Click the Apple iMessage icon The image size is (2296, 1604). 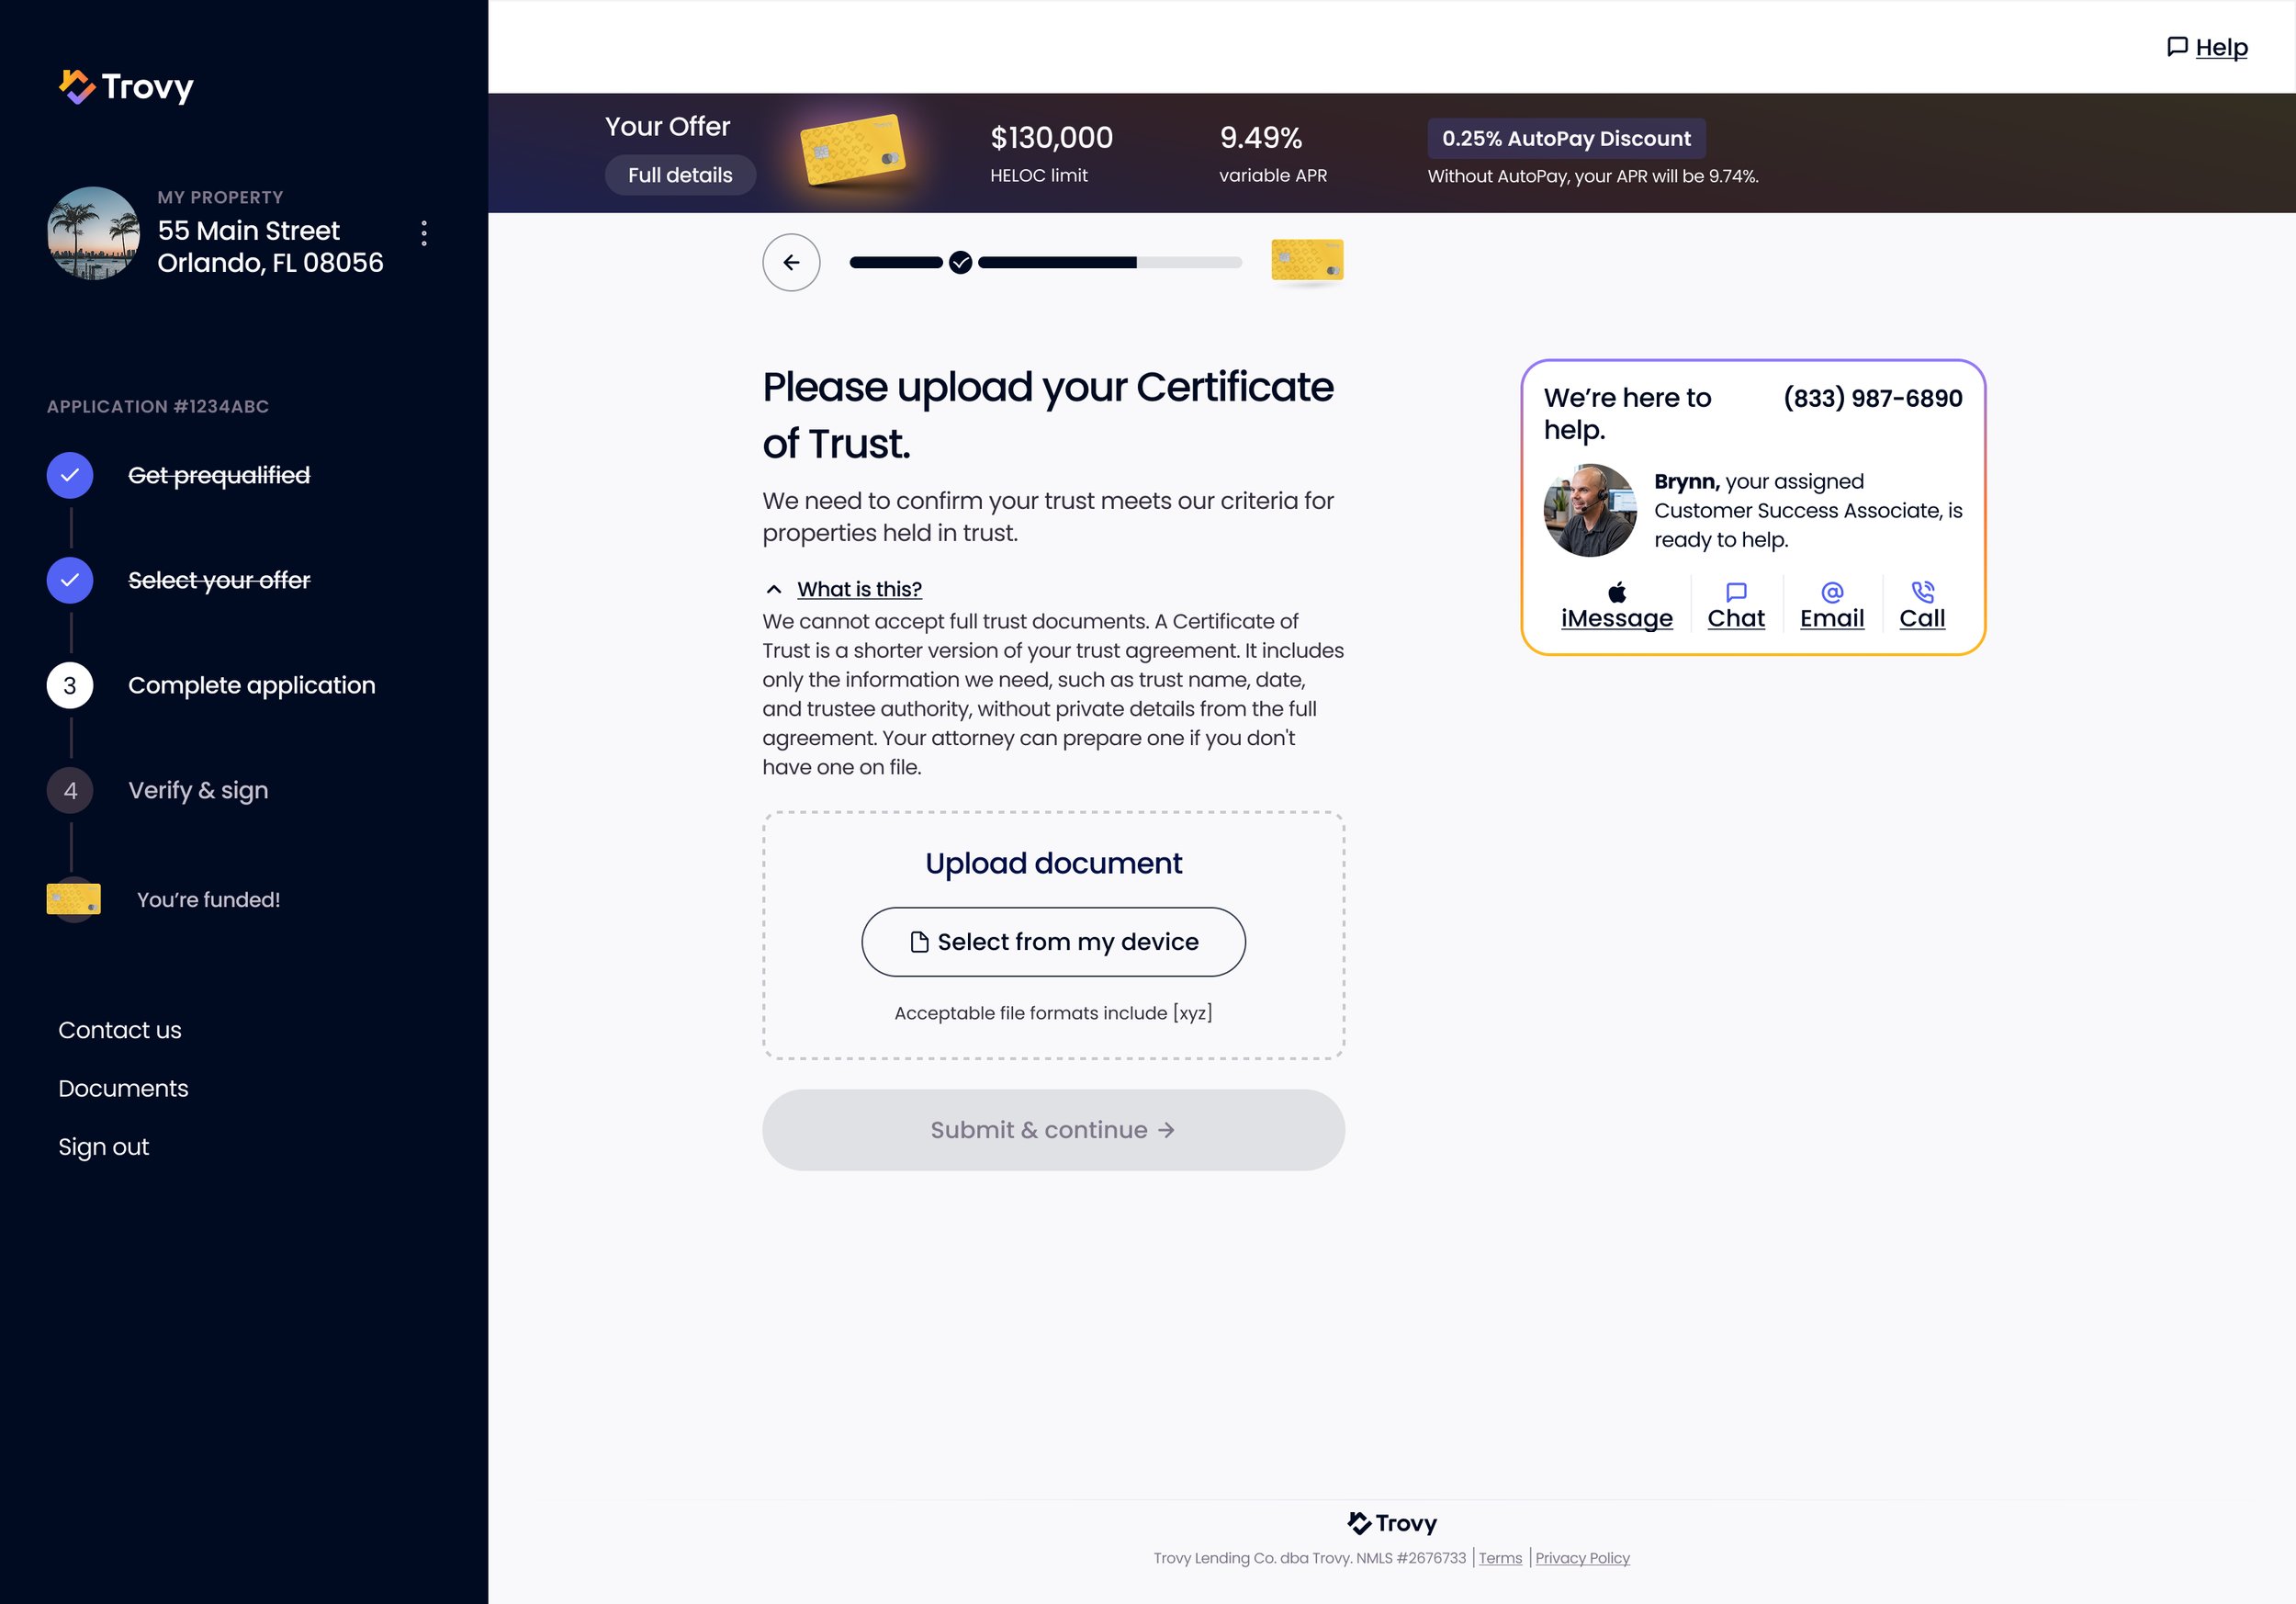[1616, 592]
